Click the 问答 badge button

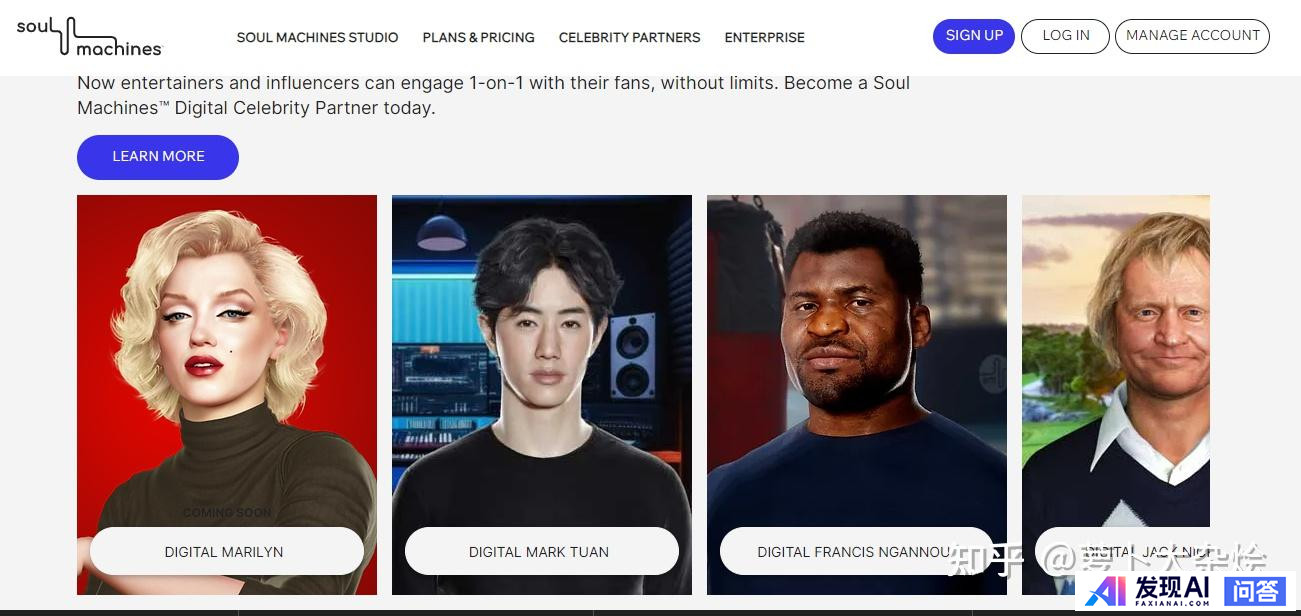pyautogui.click(x=1255, y=591)
